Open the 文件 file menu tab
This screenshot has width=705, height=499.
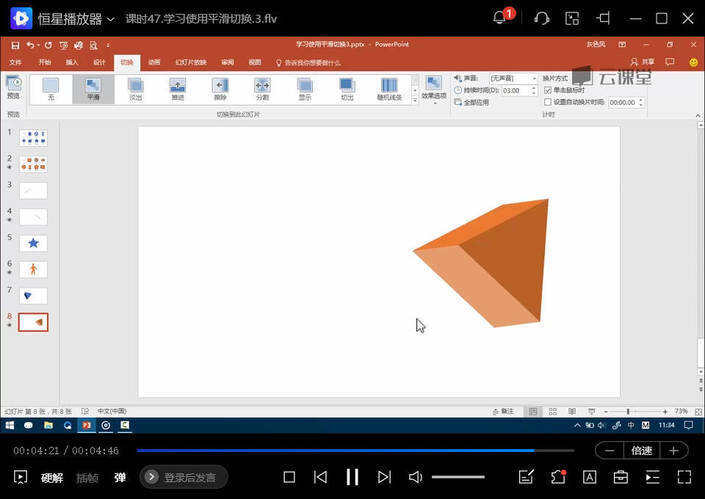tap(15, 62)
